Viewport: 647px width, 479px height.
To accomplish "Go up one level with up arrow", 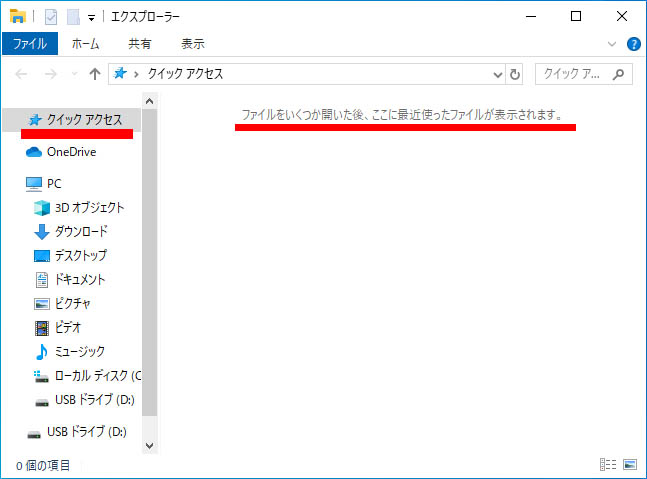I will pos(95,74).
